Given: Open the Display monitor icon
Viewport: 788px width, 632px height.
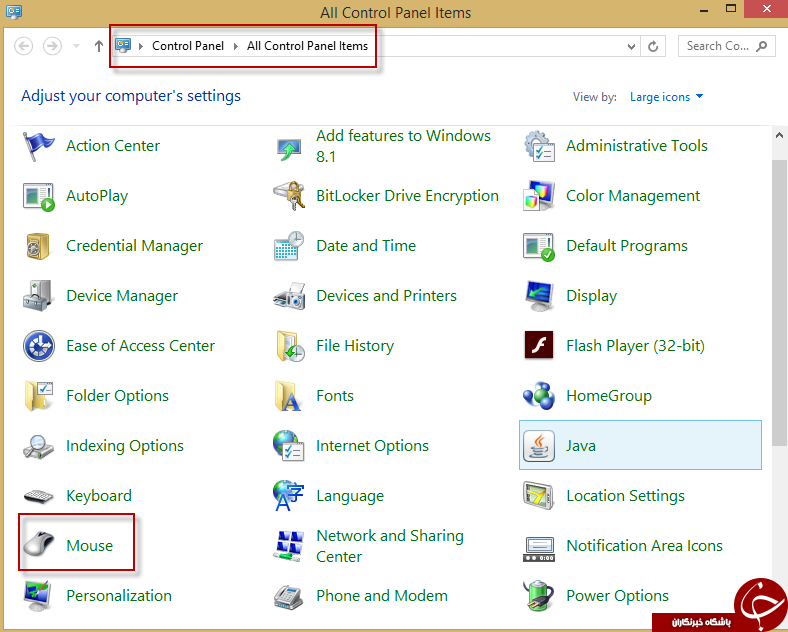Looking at the screenshot, I should [539, 296].
